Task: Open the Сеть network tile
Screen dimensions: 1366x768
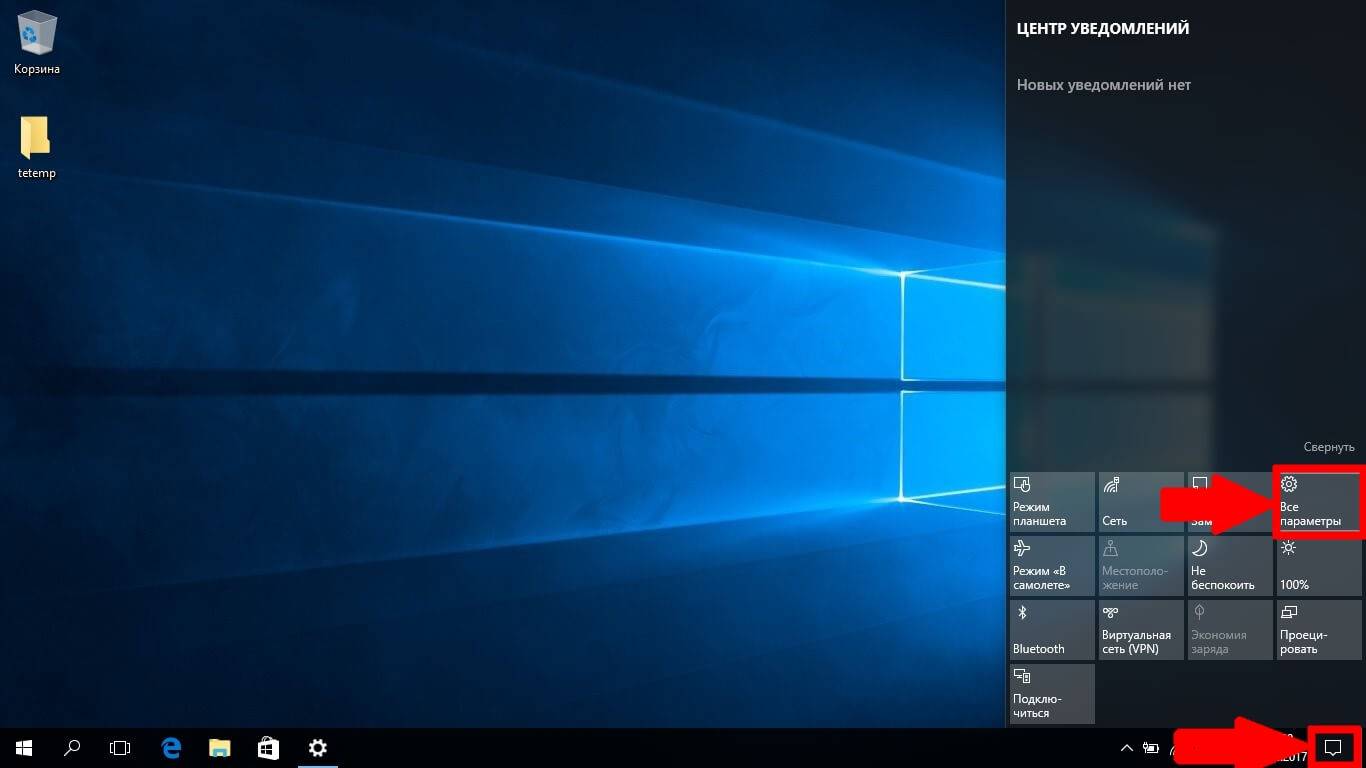Action: (x=1141, y=502)
